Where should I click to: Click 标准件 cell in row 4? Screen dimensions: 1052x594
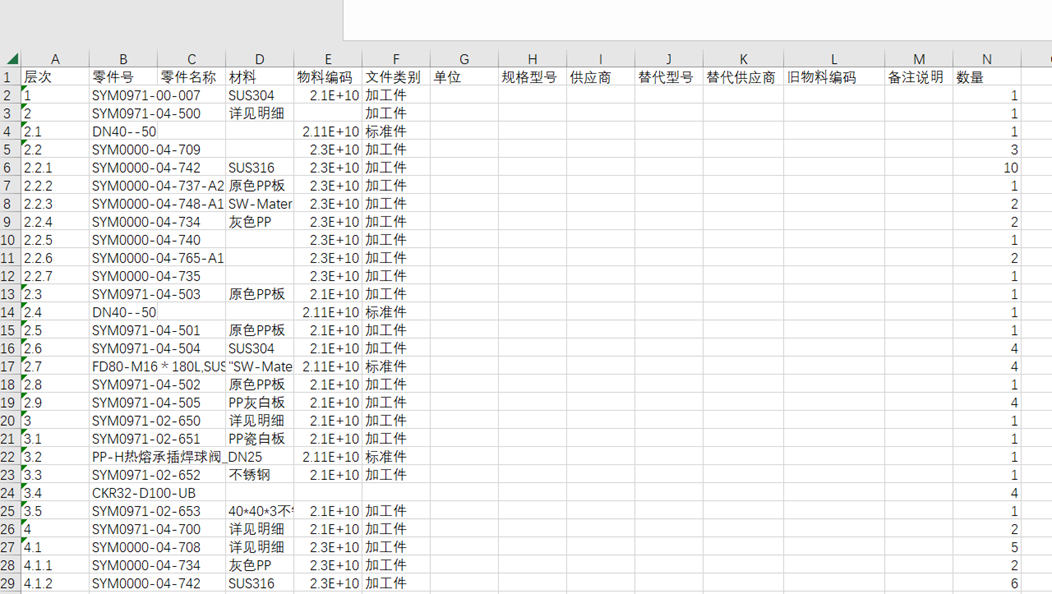click(x=396, y=132)
